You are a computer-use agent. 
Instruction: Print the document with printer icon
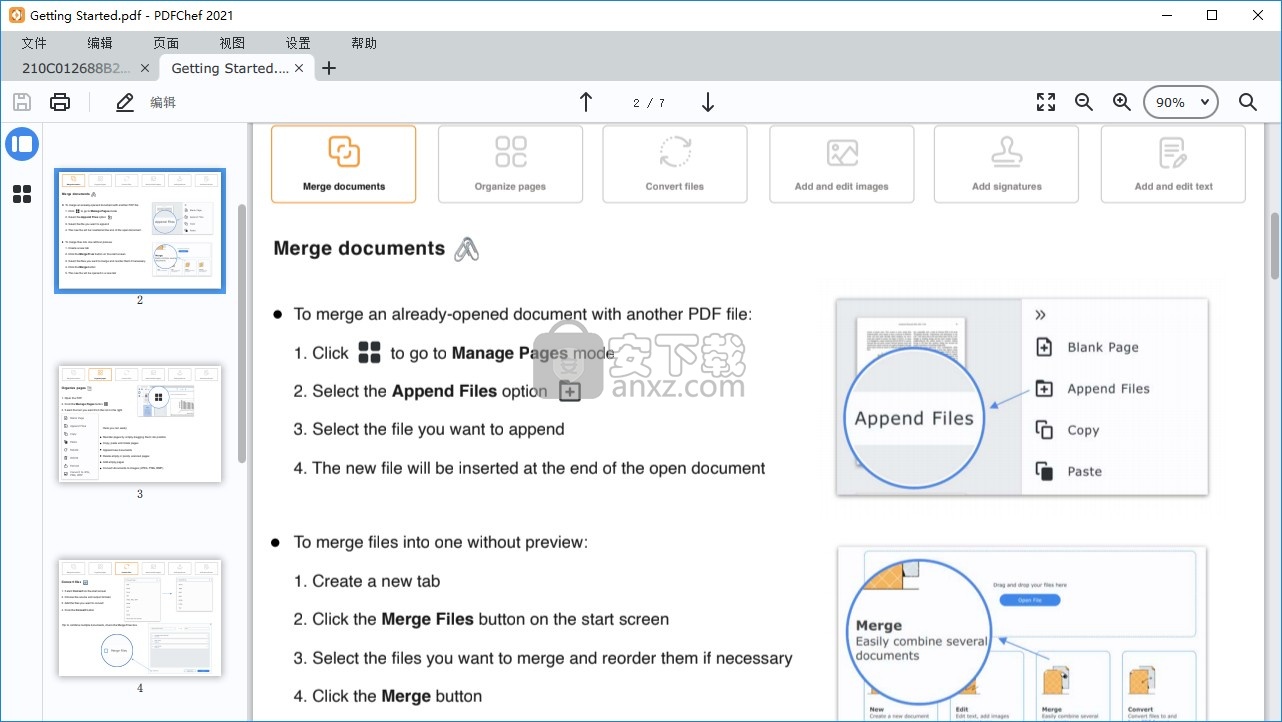click(60, 102)
